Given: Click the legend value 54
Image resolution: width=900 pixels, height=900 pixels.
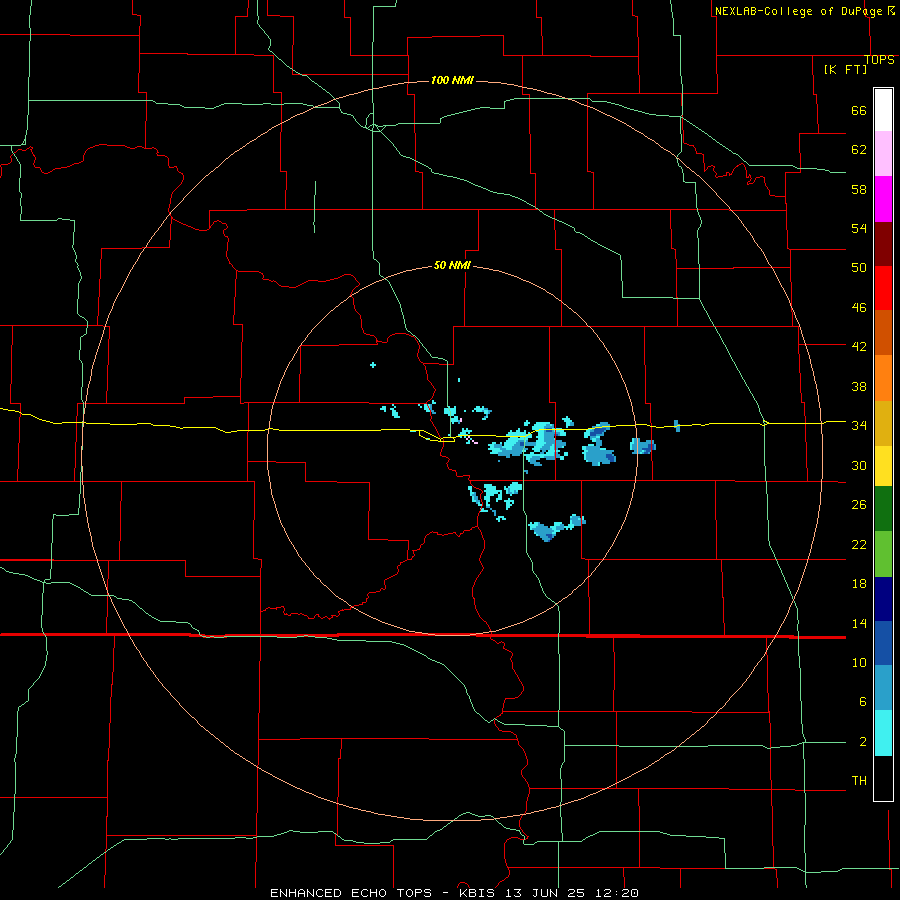Looking at the screenshot, I should pos(859,228).
